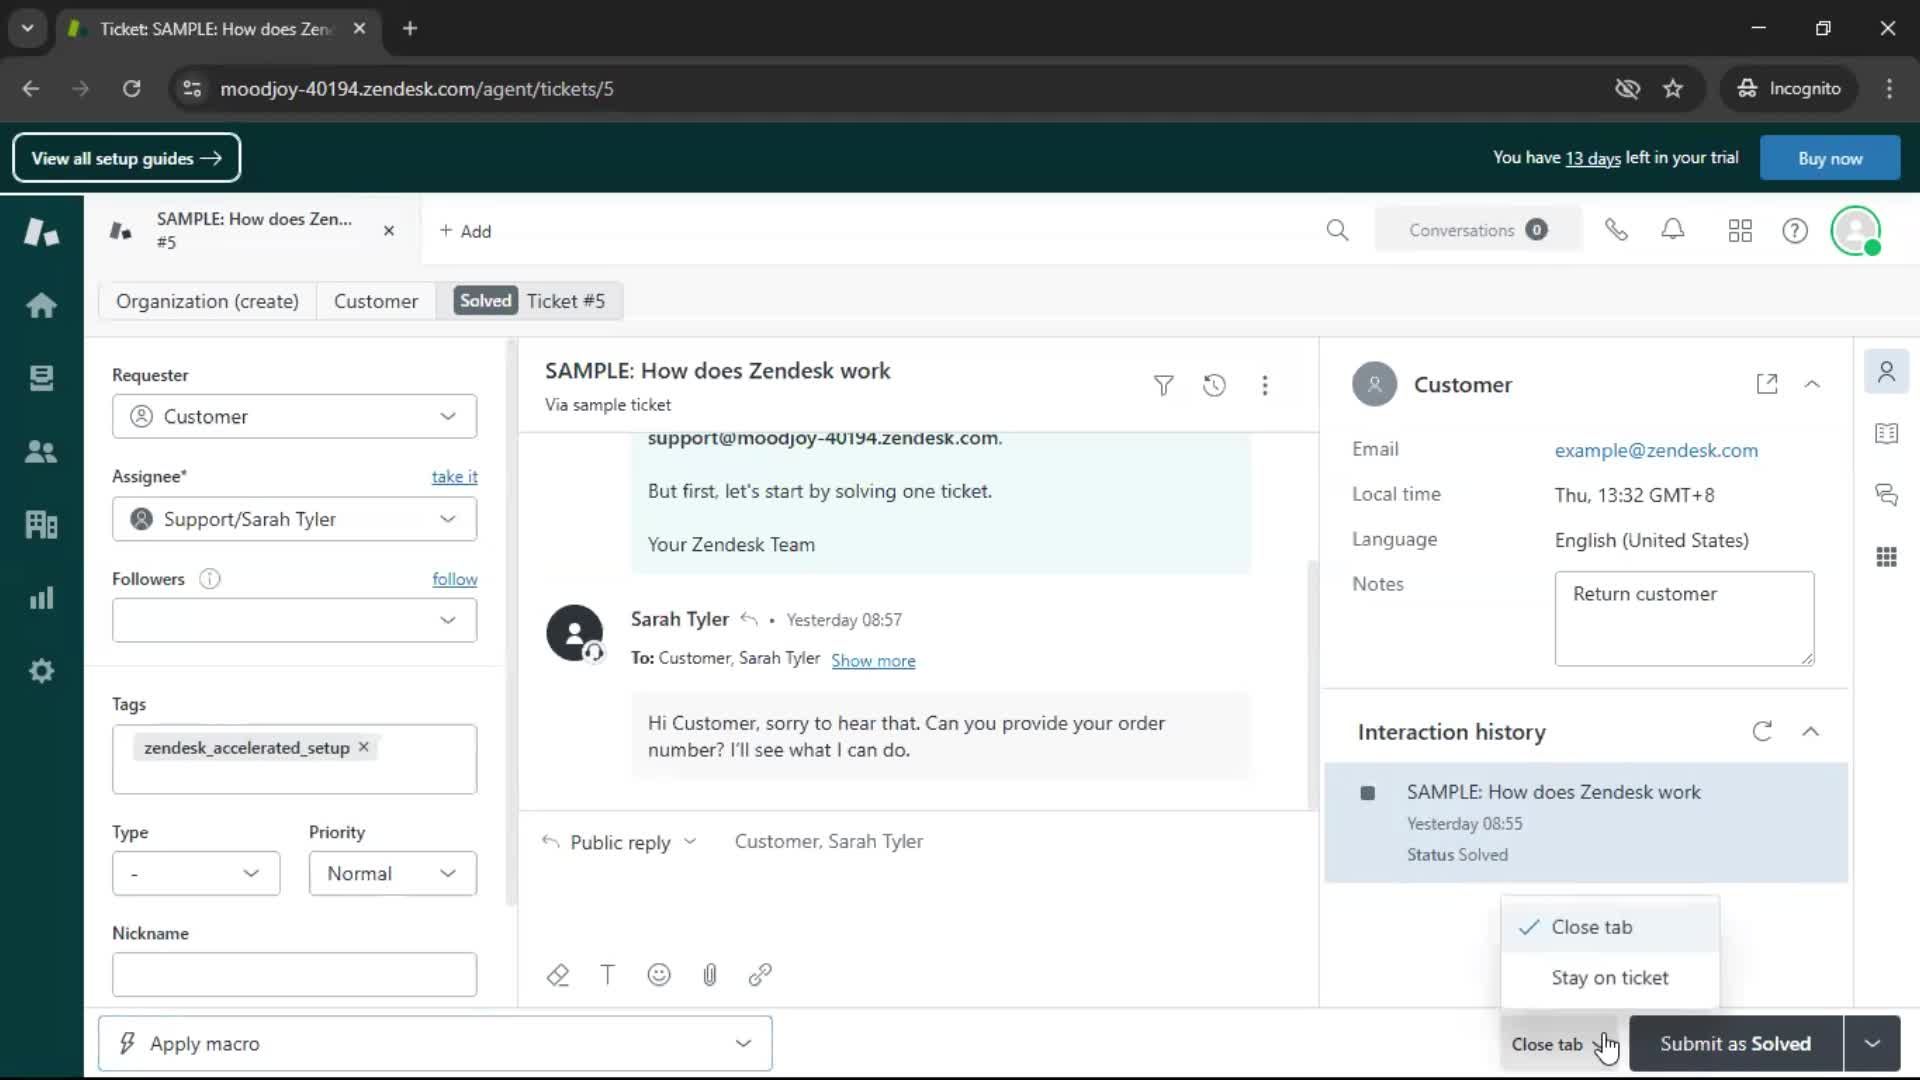Open the Zendesk logo in sidebar
The height and width of the screenshot is (1080, 1920).
[x=41, y=232]
